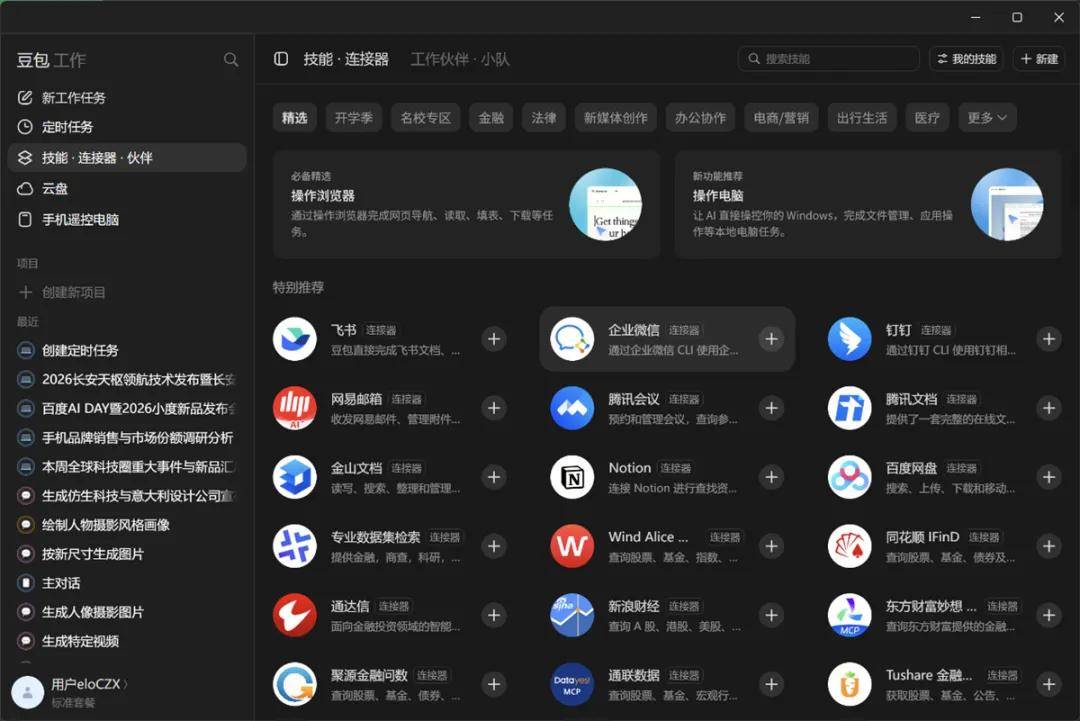Open 我的技能 button
Image resolution: width=1080 pixels, height=721 pixels.
[966, 59]
